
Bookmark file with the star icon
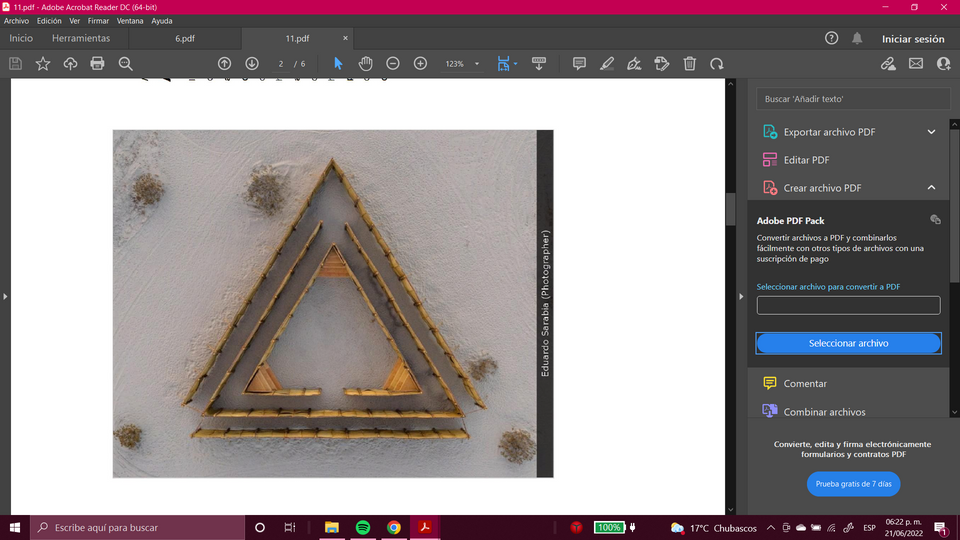point(43,63)
